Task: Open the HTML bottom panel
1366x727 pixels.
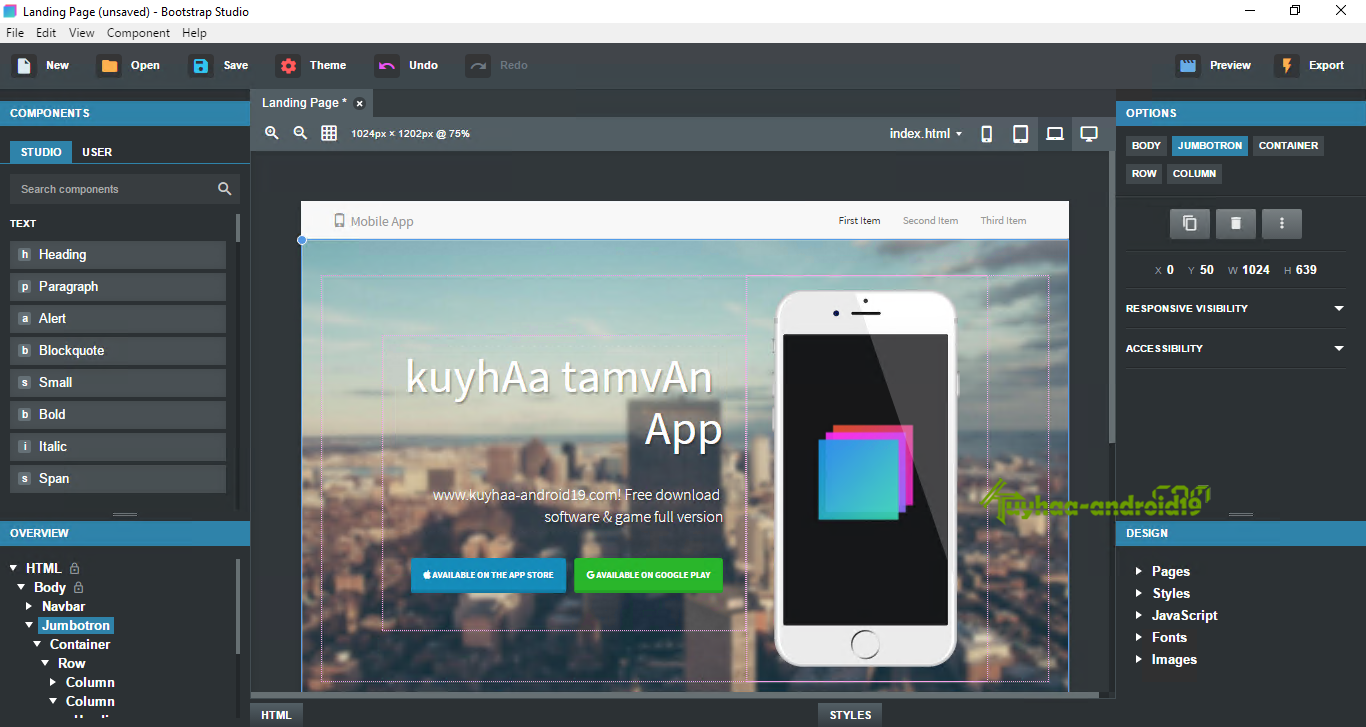Action: point(276,715)
